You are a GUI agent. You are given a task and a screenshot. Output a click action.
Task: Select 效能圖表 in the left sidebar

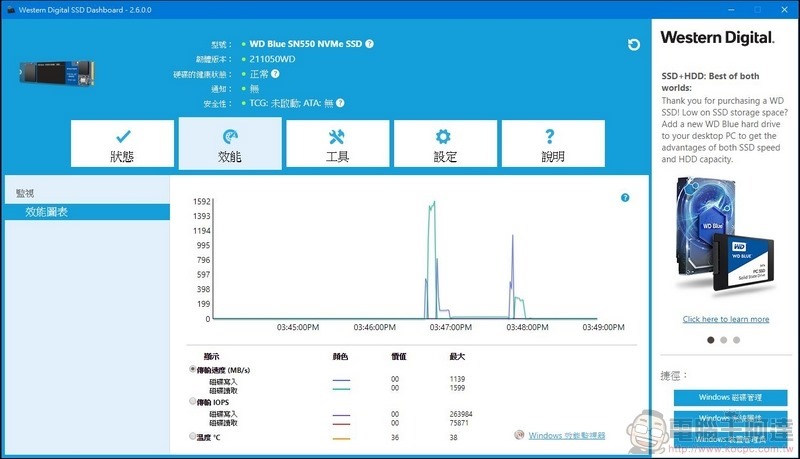pyautogui.click(x=87, y=212)
